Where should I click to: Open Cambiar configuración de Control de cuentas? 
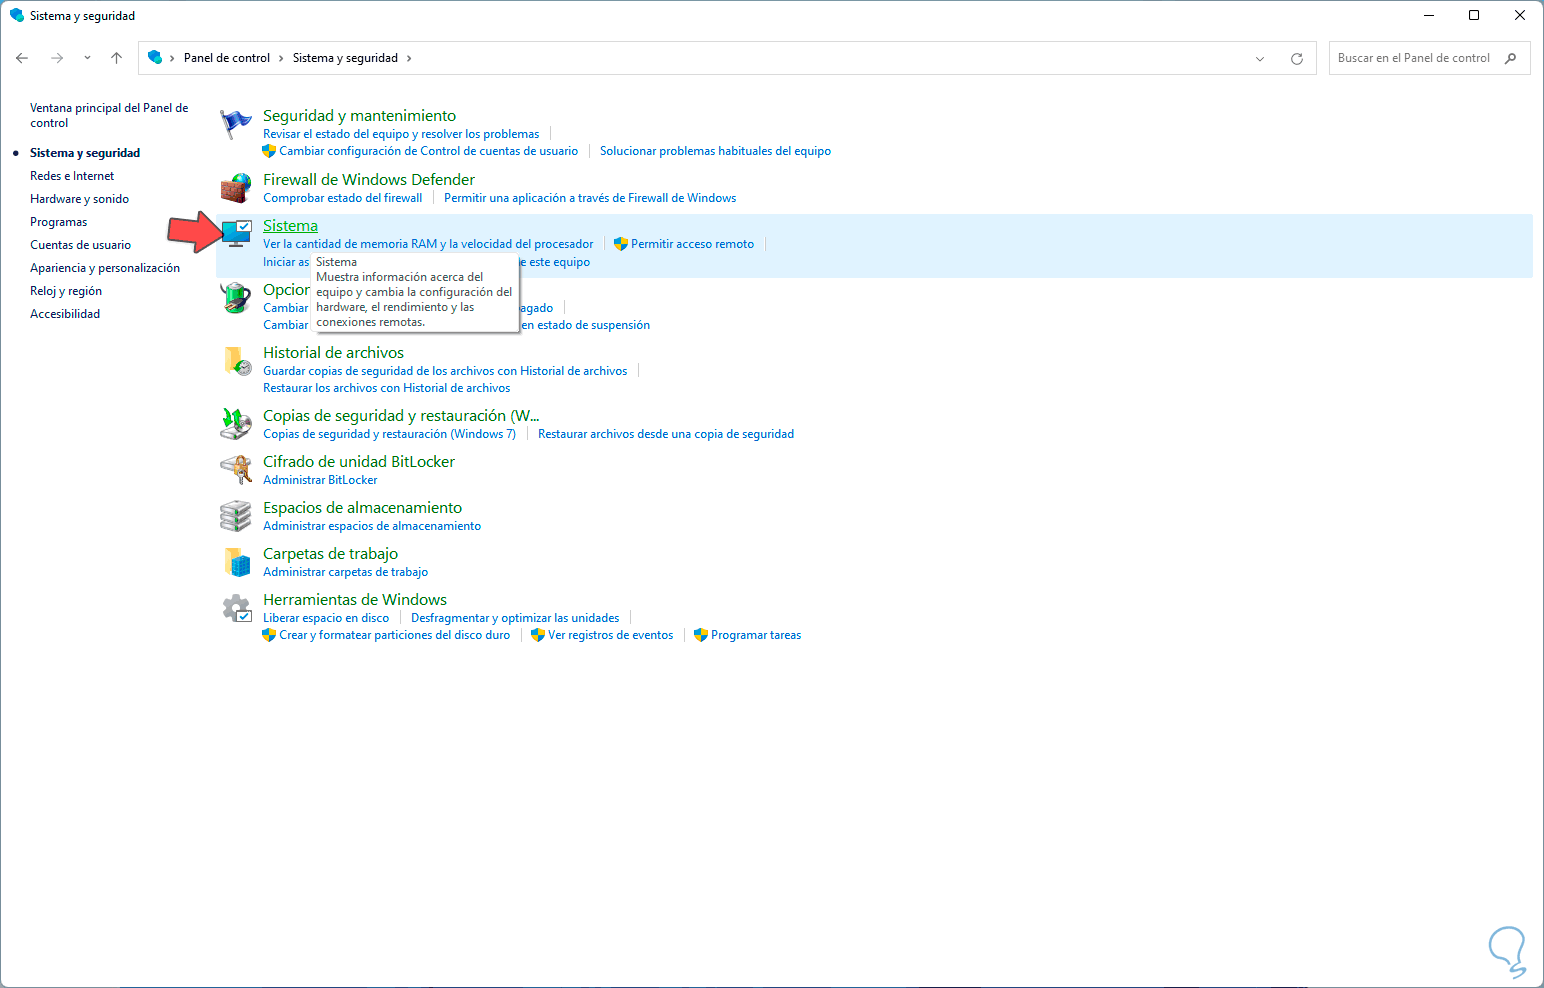click(429, 151)
